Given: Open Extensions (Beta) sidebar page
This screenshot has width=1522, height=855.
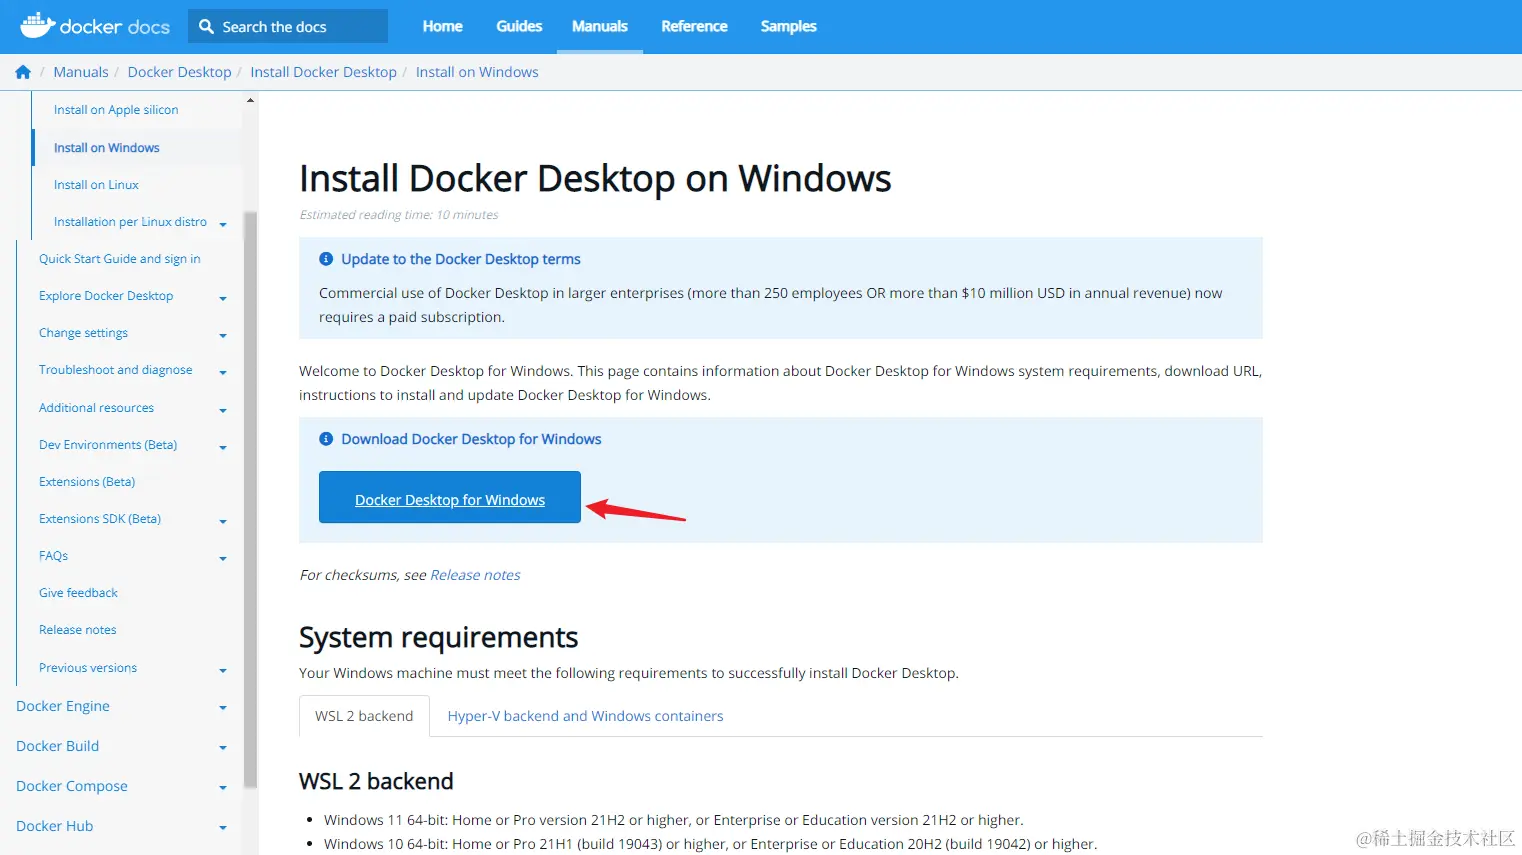Looking at the screenshot, I should click(87, 482).
